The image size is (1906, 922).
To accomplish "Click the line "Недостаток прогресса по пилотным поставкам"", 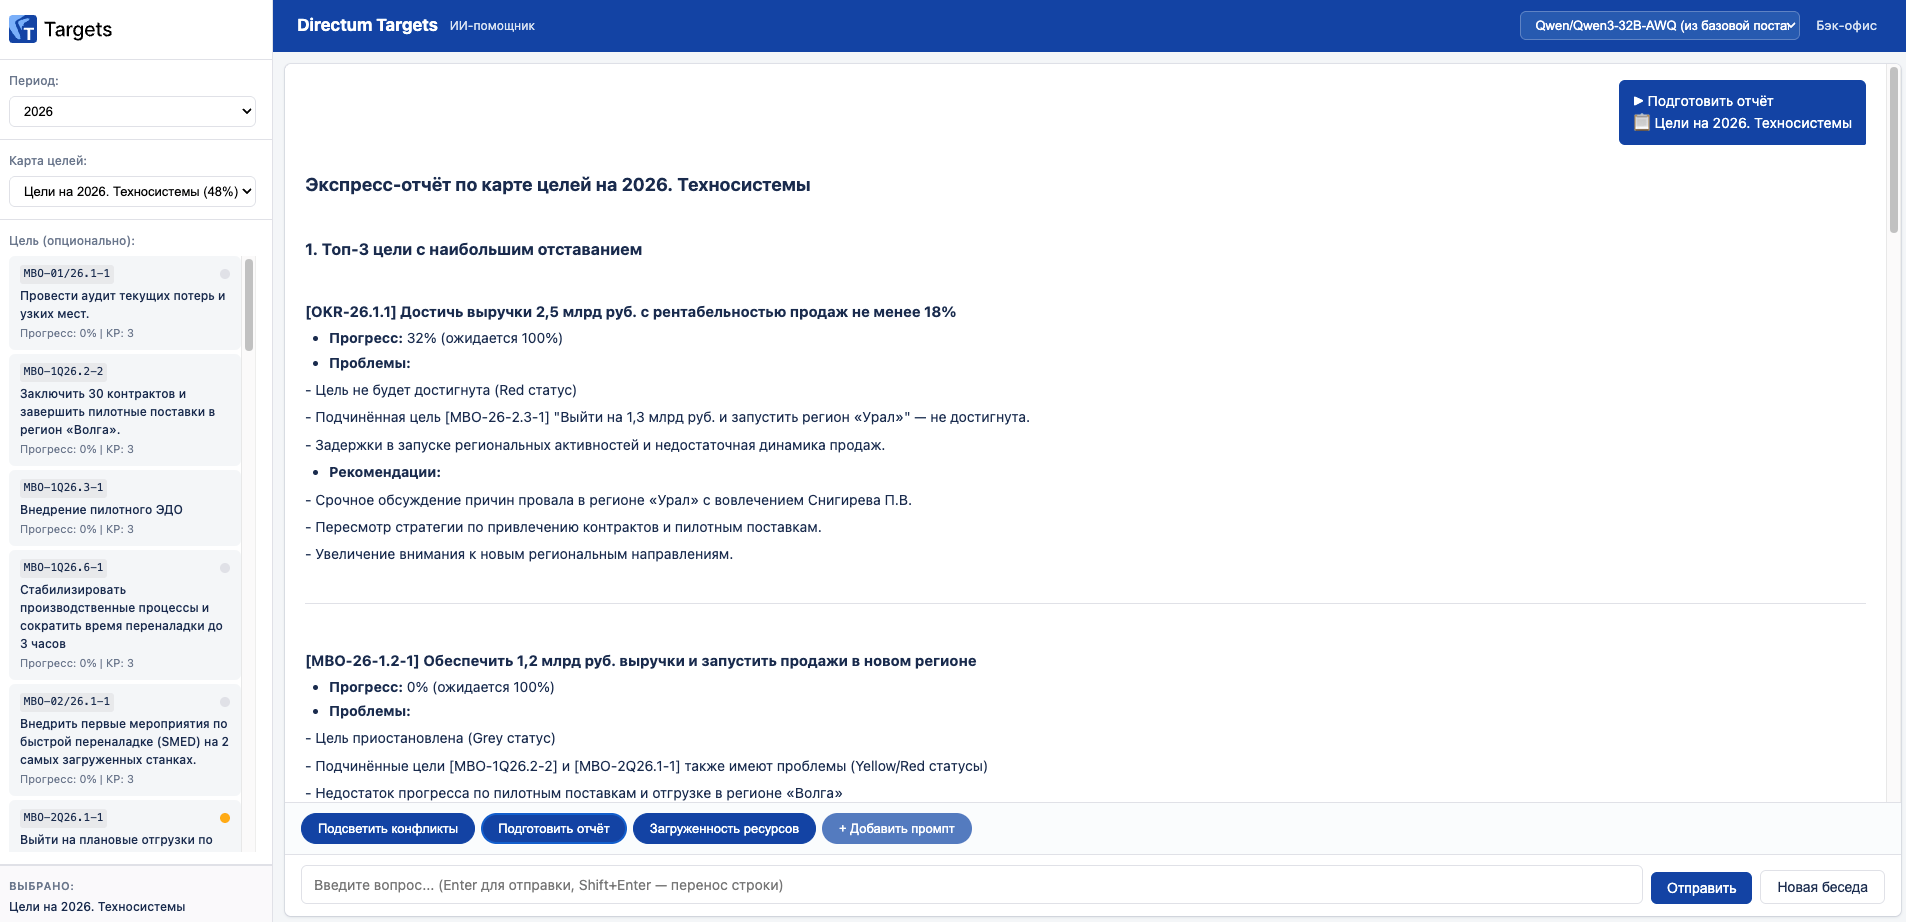I will coord(574,793).
